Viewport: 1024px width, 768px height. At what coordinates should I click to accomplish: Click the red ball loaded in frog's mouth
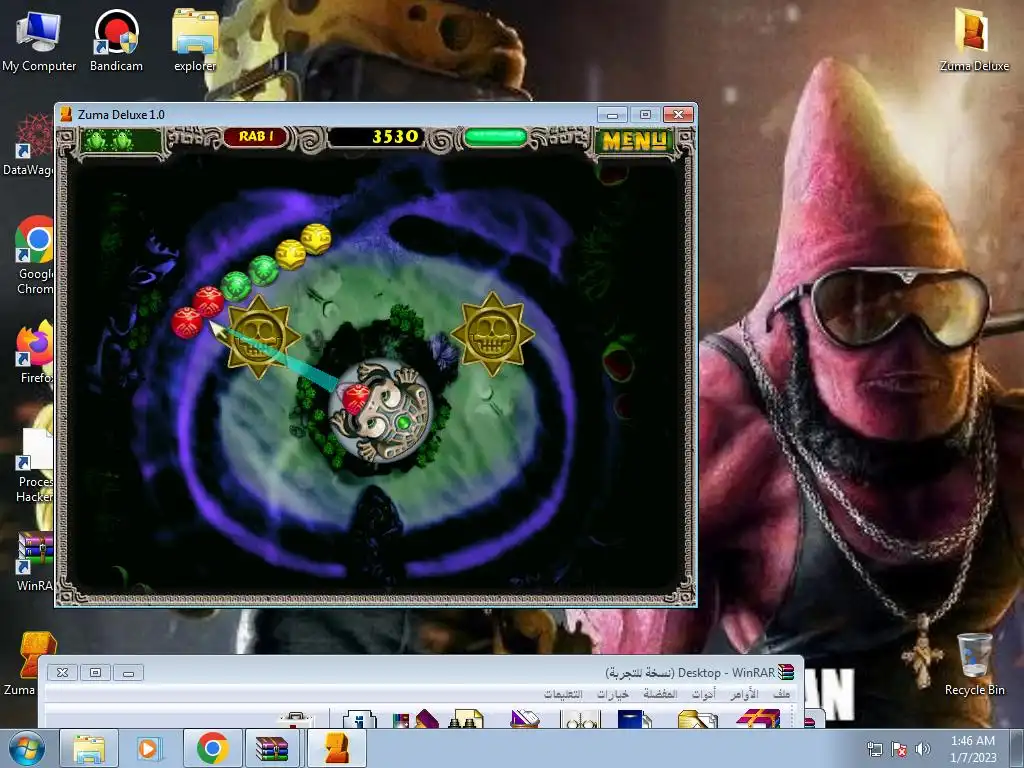[x=356, y=399]
